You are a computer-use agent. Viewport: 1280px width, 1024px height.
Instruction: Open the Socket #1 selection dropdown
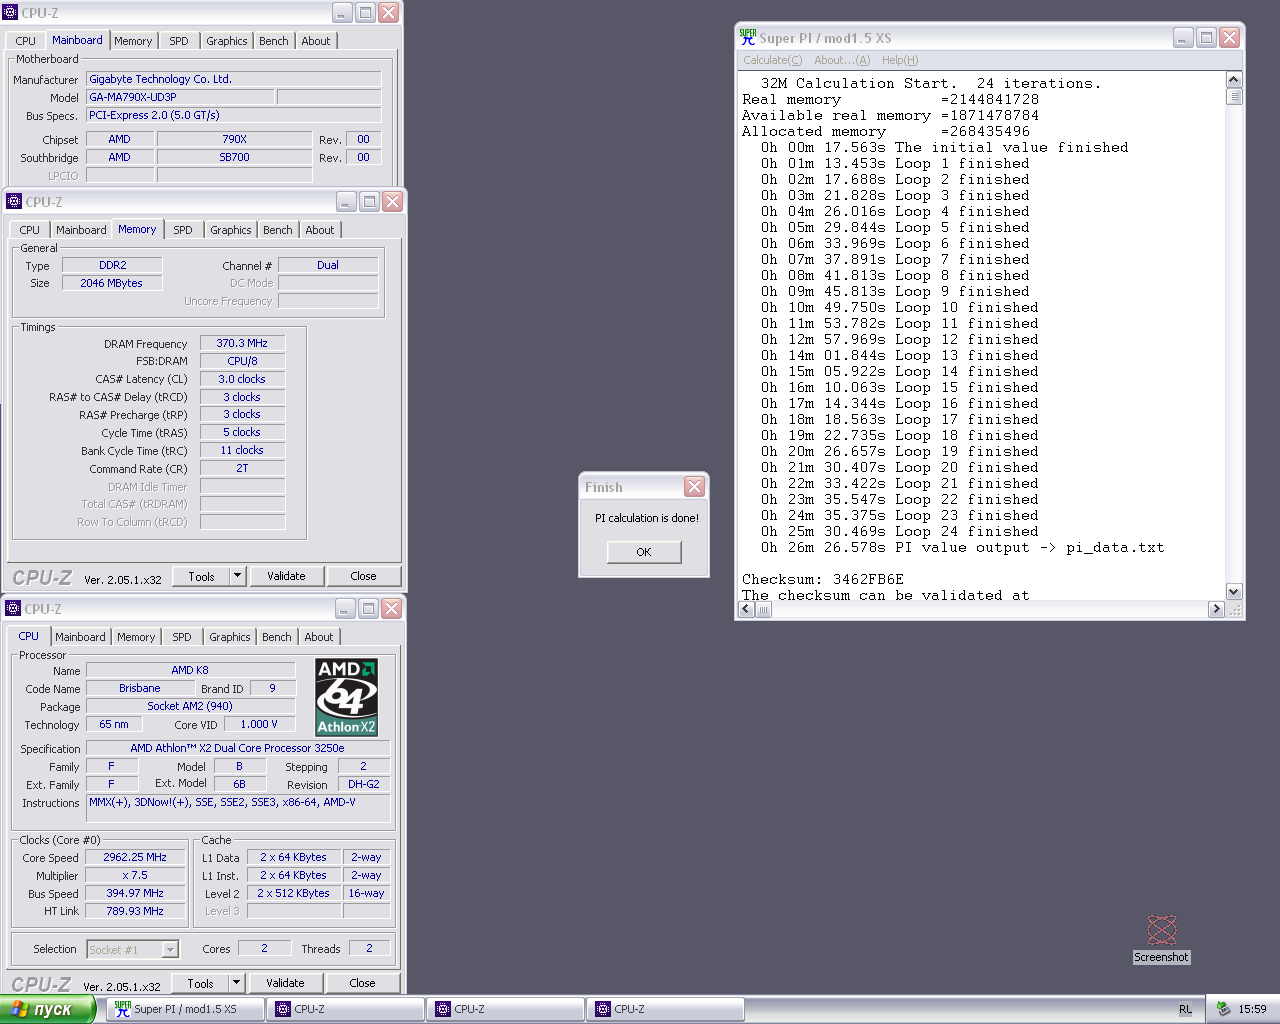[x=133, y=949]
